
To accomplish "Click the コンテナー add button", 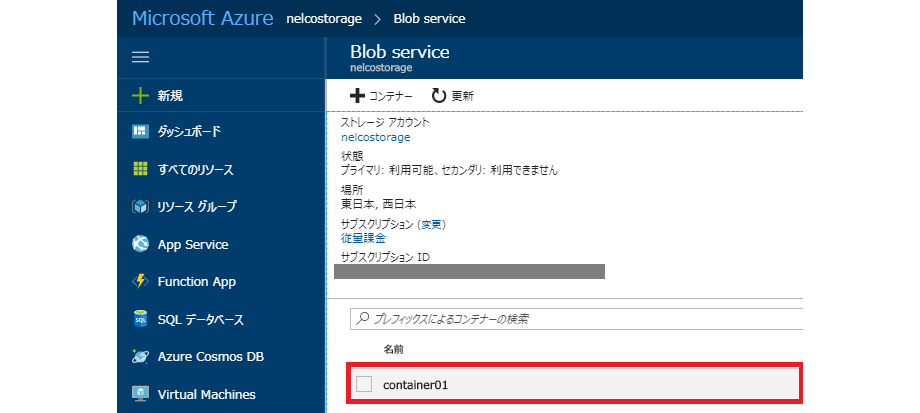I will click(x=381, y=96).
